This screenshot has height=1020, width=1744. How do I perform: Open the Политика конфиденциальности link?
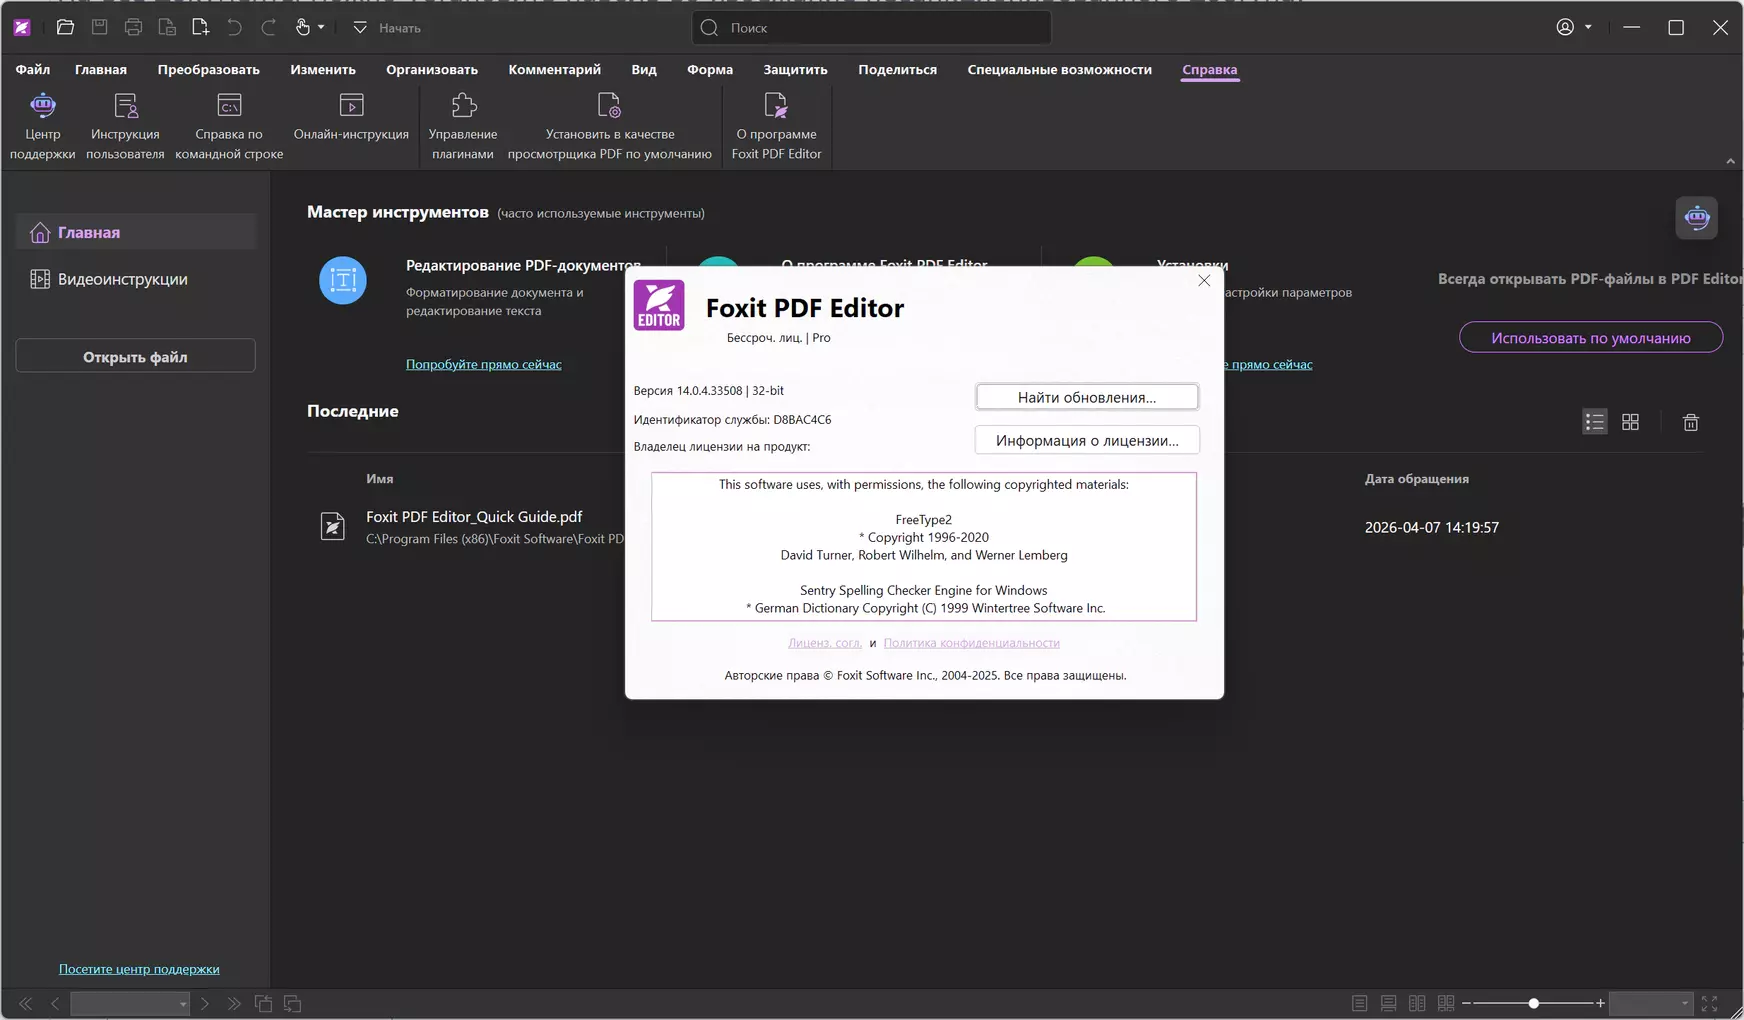[971, 643]
